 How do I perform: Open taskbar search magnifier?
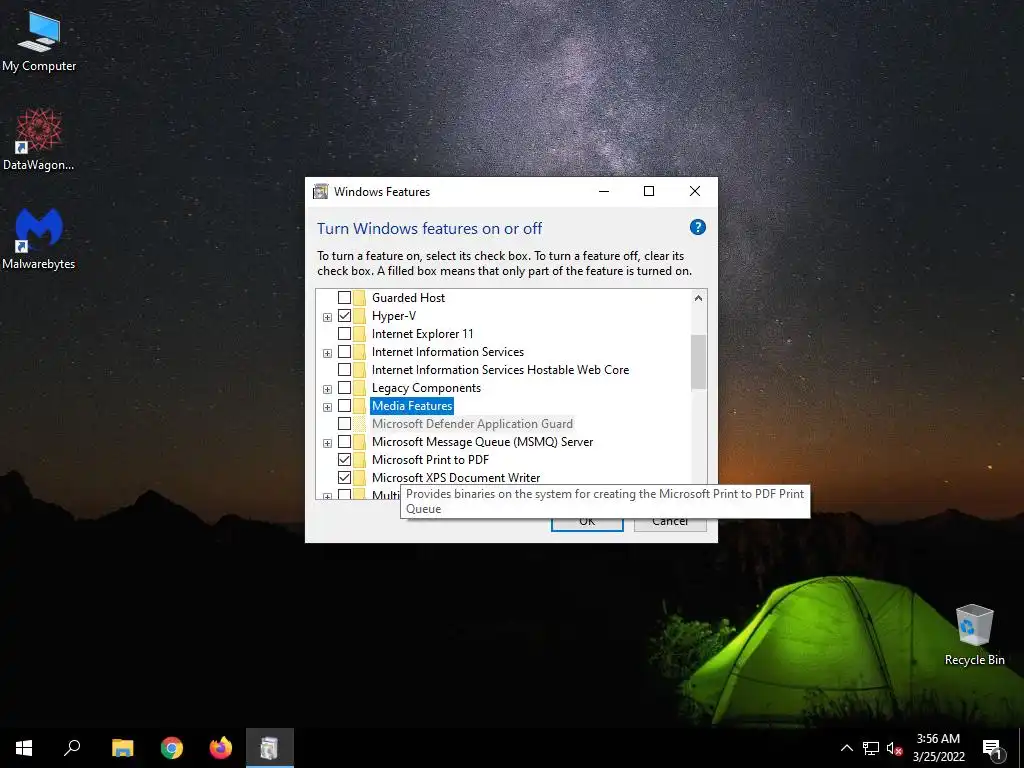72,748
